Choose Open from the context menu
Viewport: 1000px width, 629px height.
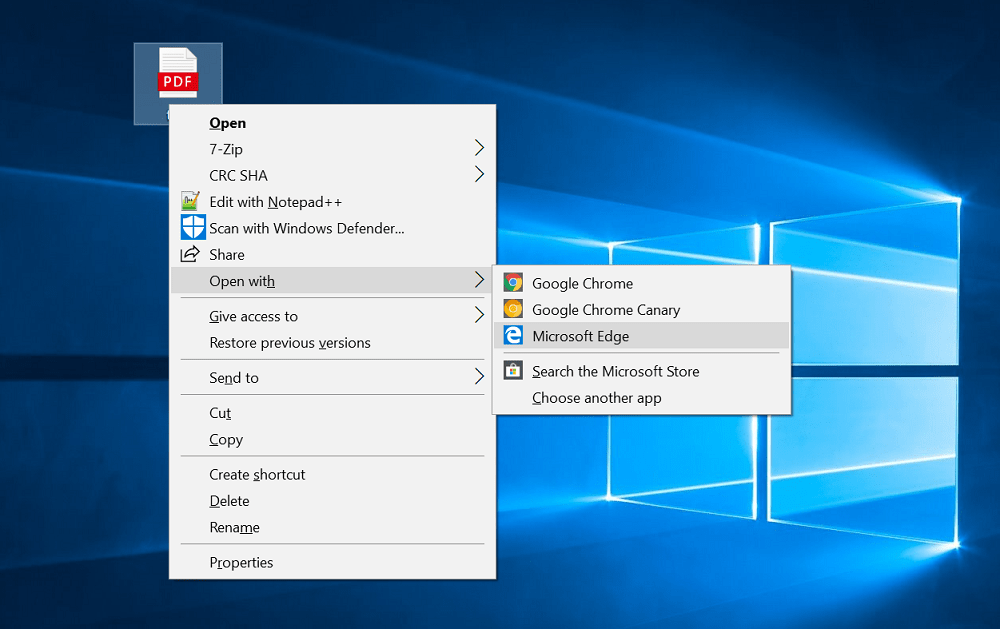tap(332, 122)
